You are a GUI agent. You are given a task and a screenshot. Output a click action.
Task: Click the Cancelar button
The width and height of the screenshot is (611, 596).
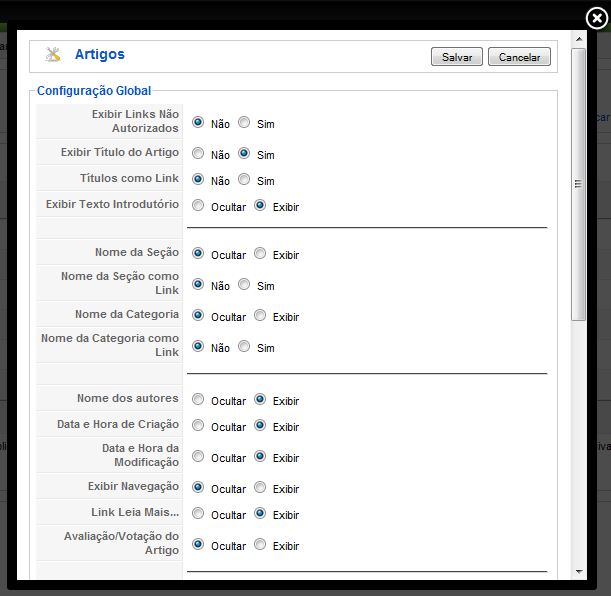519,57
